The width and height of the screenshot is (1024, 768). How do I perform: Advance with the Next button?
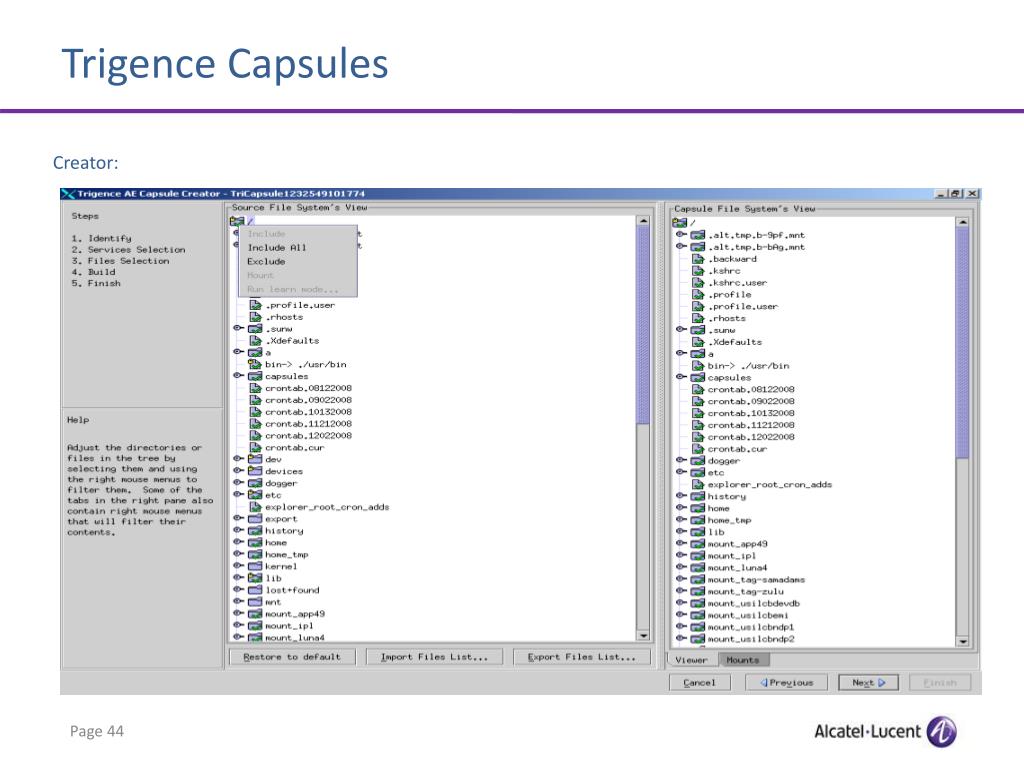click(x=868, y=682)
